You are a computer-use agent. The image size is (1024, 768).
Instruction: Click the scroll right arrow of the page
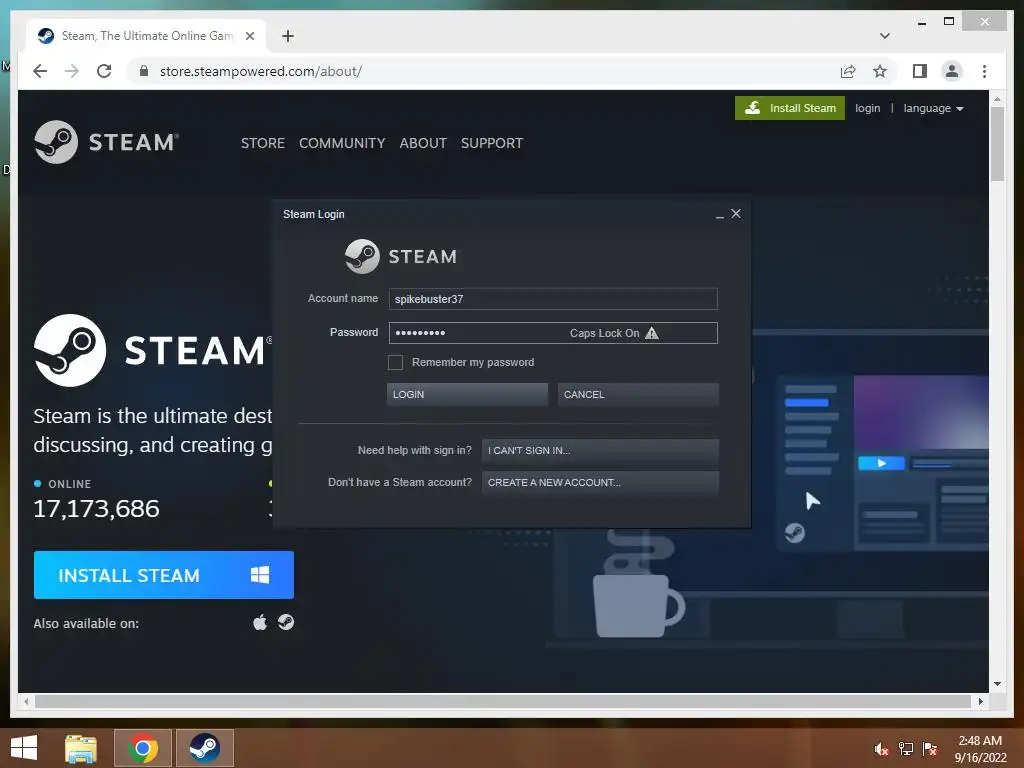(980, 701)
